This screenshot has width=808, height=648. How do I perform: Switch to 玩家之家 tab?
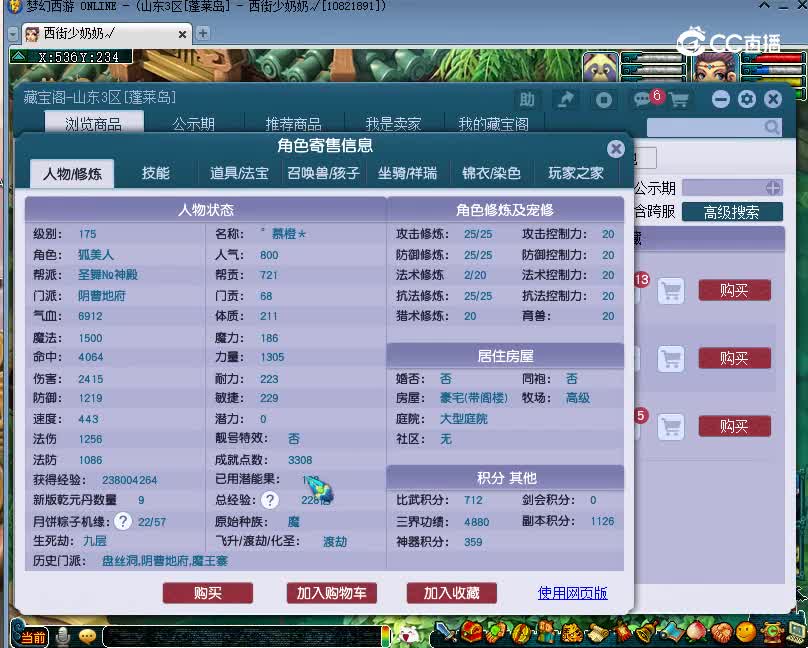(576, 173)
